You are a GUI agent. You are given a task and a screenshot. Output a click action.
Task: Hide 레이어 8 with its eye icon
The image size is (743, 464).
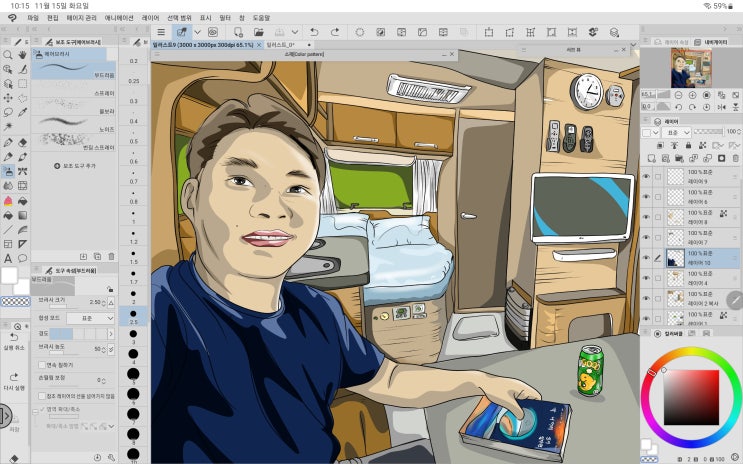(646, 217)
